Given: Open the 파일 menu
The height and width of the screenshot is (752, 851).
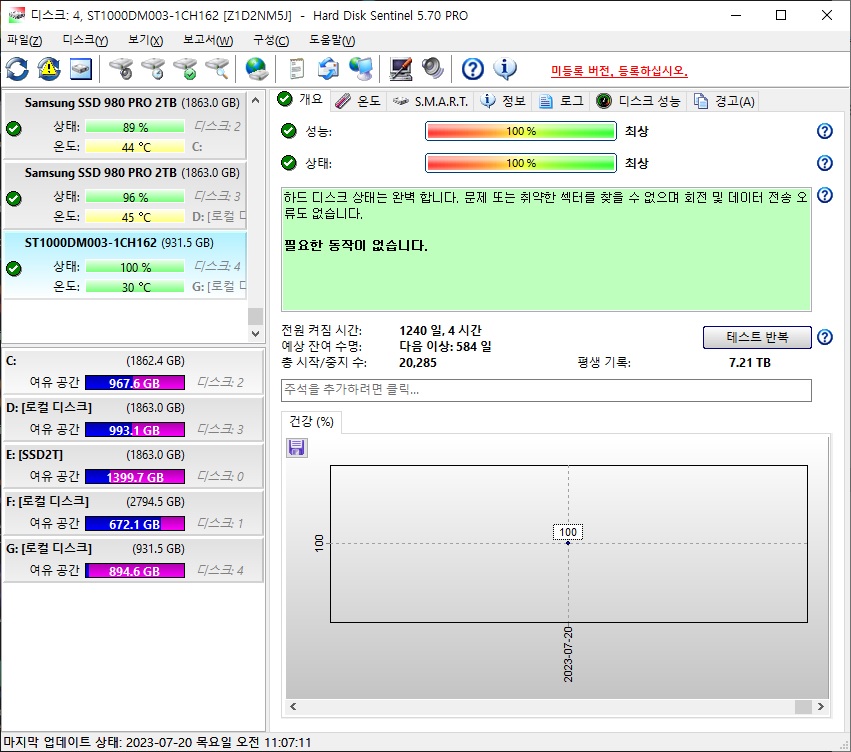Looking at the screenshot, I should tap(24, 41).
